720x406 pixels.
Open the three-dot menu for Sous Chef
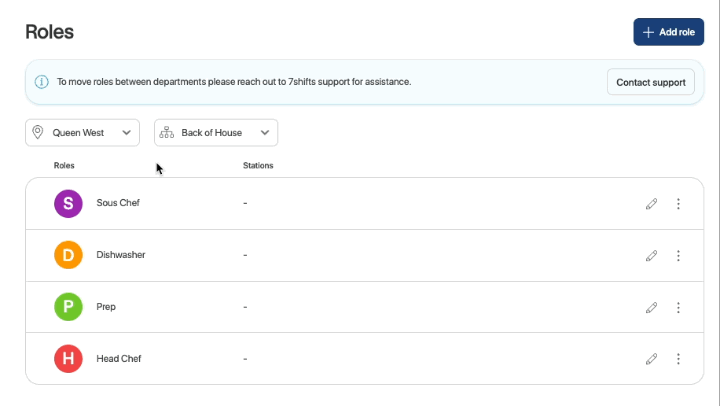coord(678,204)
